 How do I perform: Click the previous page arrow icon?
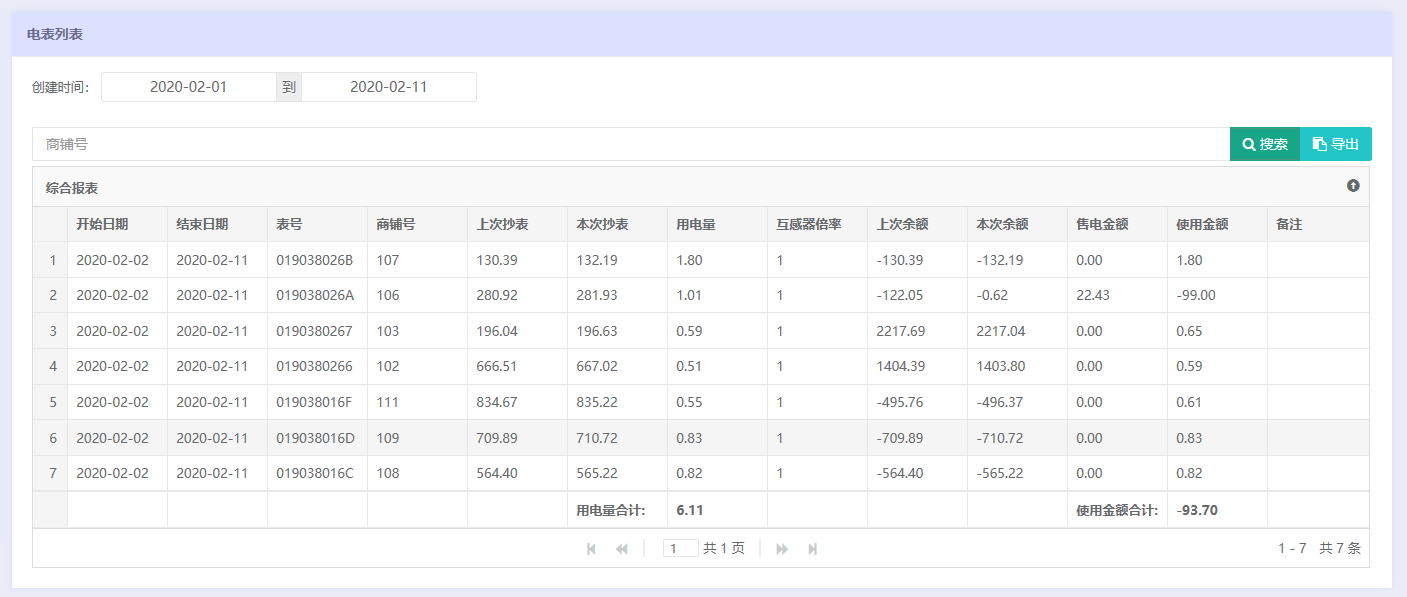coord(621,548)
